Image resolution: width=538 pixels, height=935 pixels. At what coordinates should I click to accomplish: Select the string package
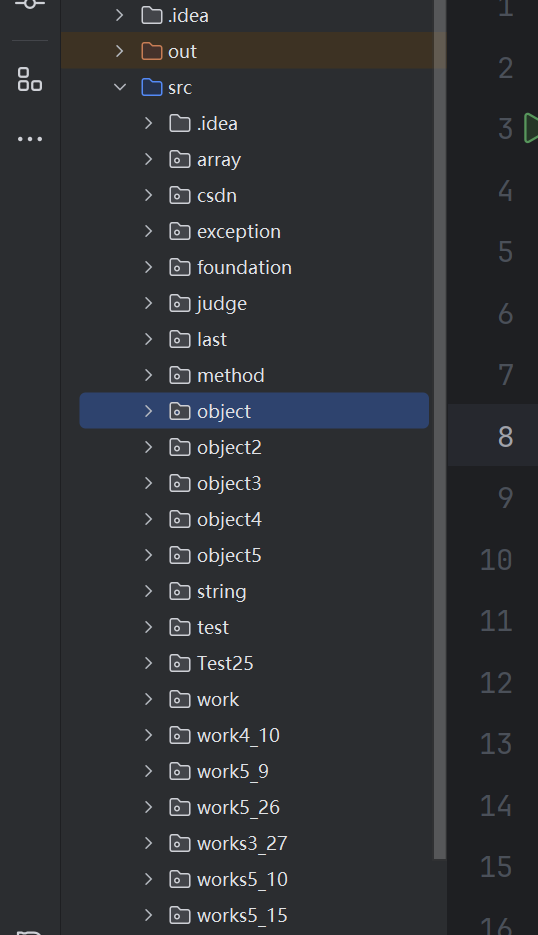(x=221, y=592)
